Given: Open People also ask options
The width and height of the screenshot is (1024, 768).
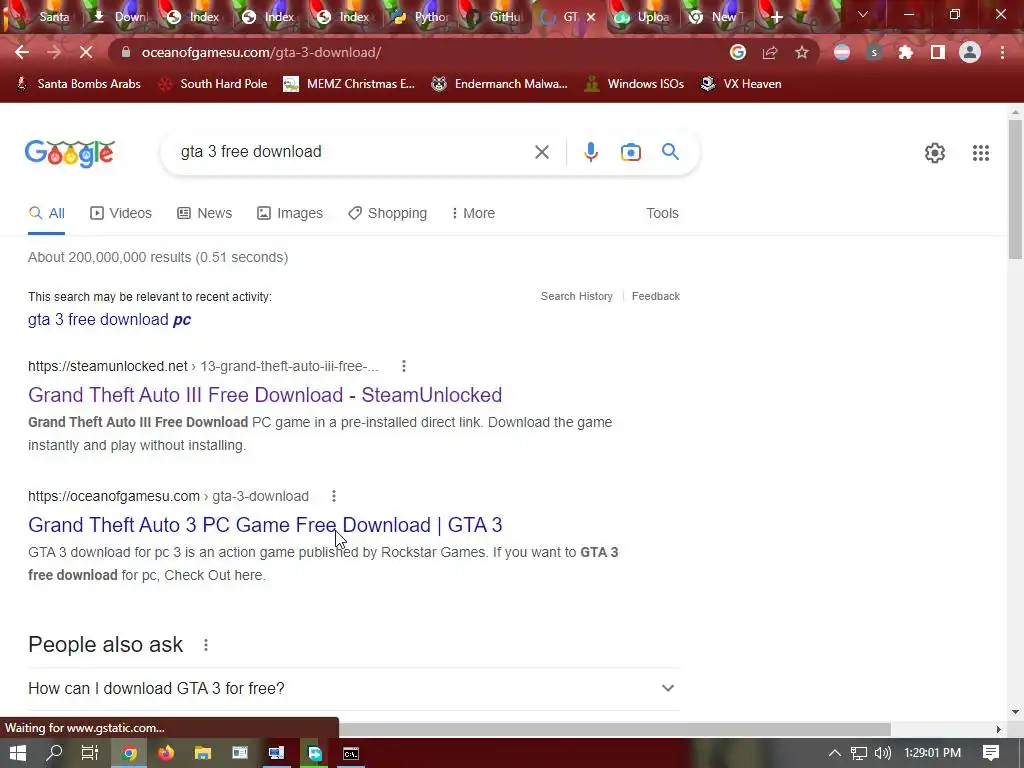Looking at the screenshot, I should pyautogui.click(x=206, y=645).
